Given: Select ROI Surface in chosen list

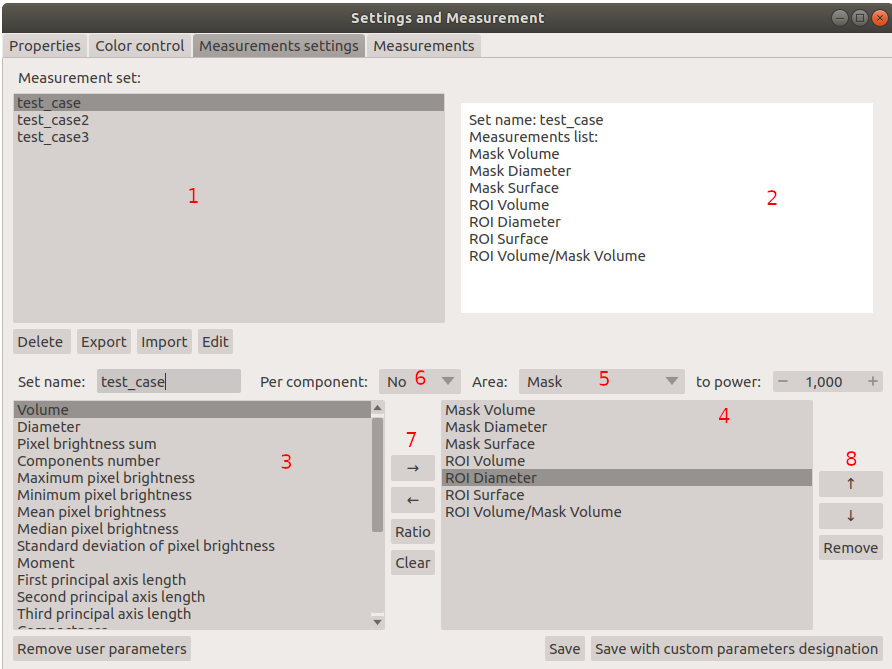Looking at the screenshot, I should click(627, 495).
